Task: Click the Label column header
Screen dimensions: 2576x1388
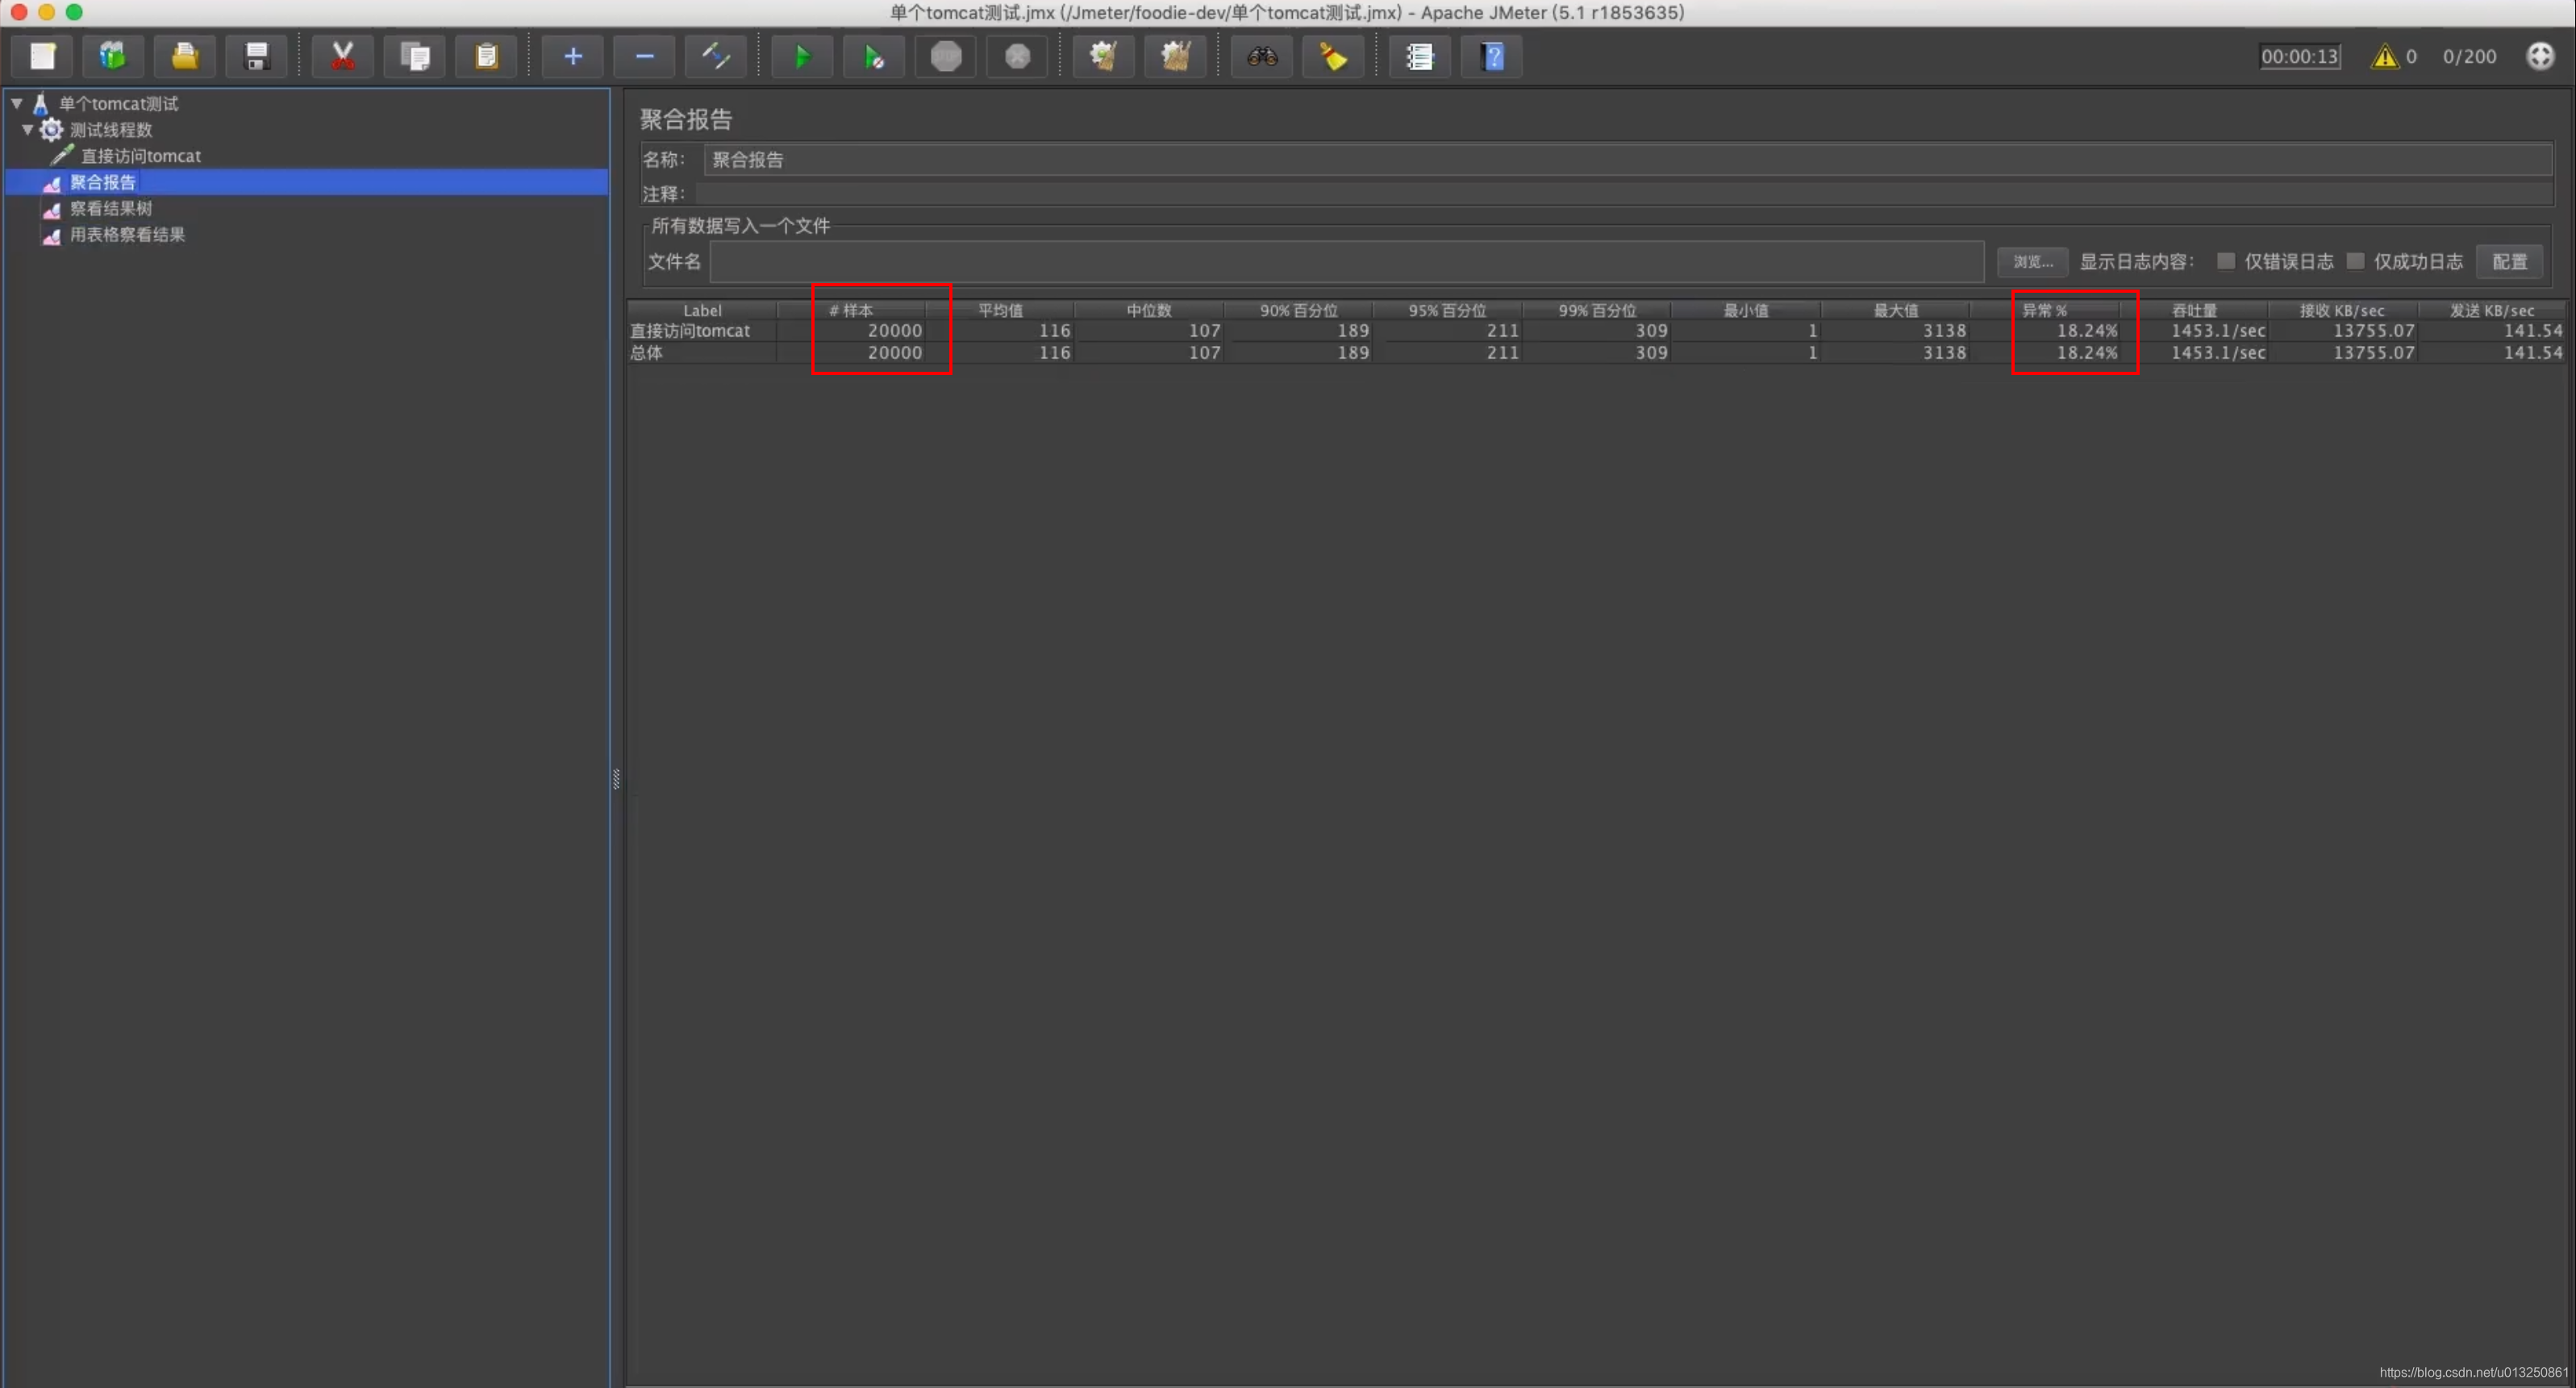Action: [x=702, y=310]
